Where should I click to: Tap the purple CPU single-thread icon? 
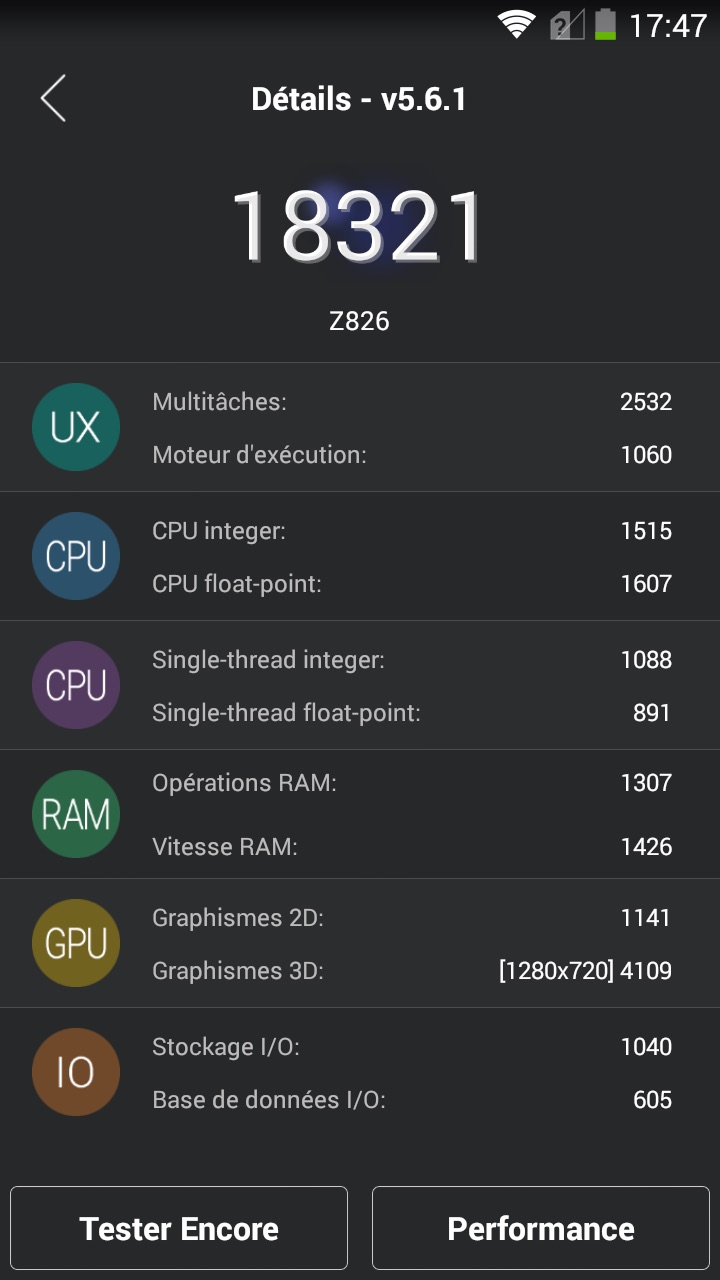76,685
